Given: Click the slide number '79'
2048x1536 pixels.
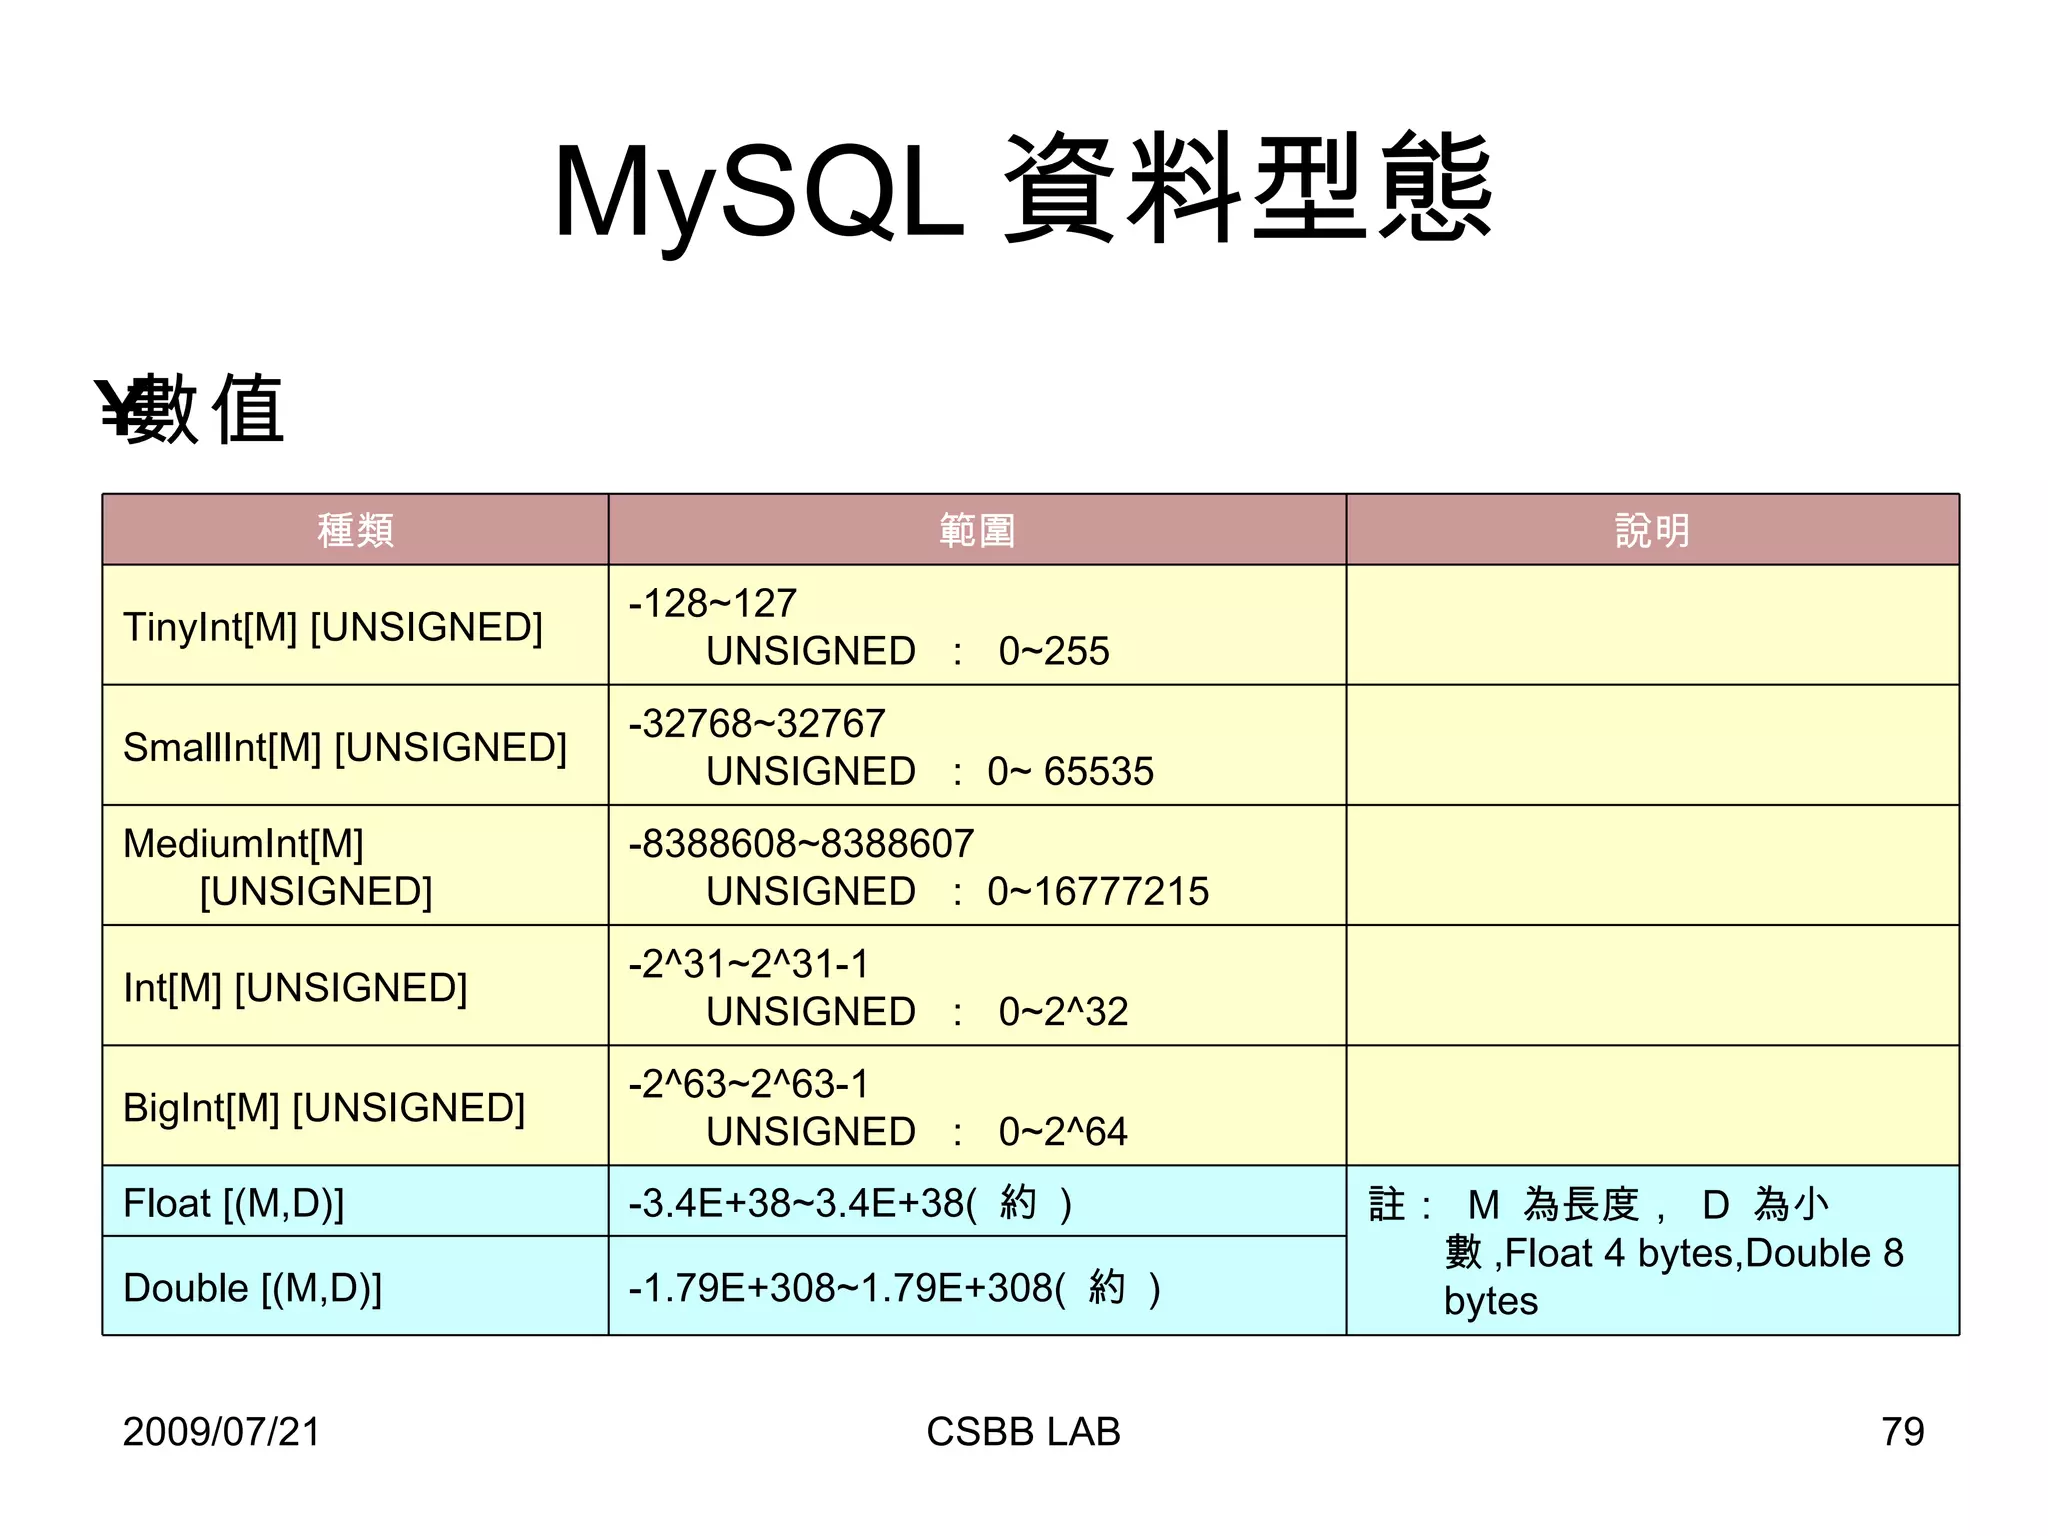Looking at the screenshot, I should coord(1902,1432).
